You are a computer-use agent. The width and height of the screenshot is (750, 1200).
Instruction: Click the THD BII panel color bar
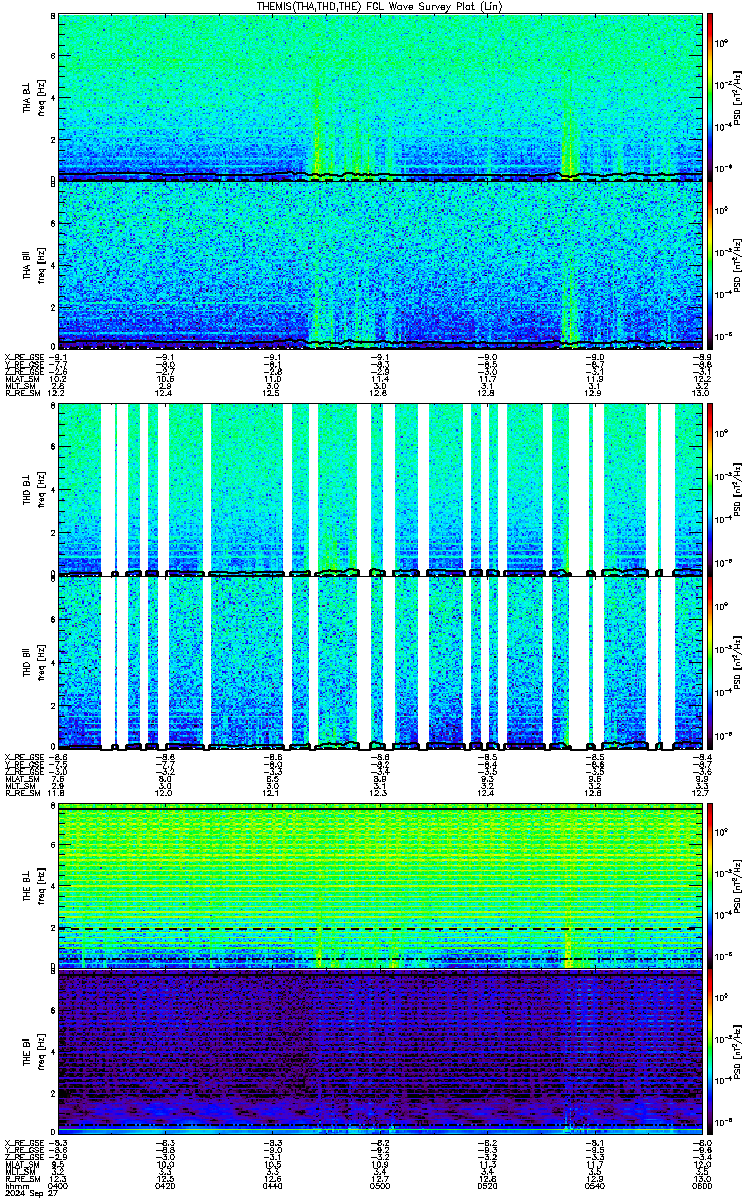[x=709, y=662]
